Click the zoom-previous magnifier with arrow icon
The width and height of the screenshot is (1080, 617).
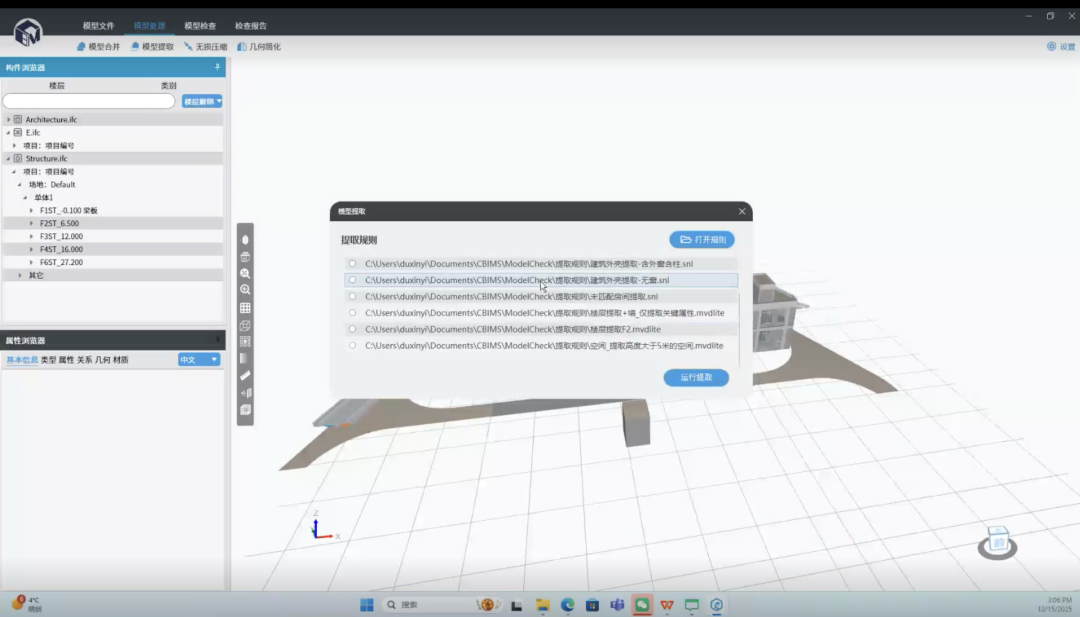(245, 290)
